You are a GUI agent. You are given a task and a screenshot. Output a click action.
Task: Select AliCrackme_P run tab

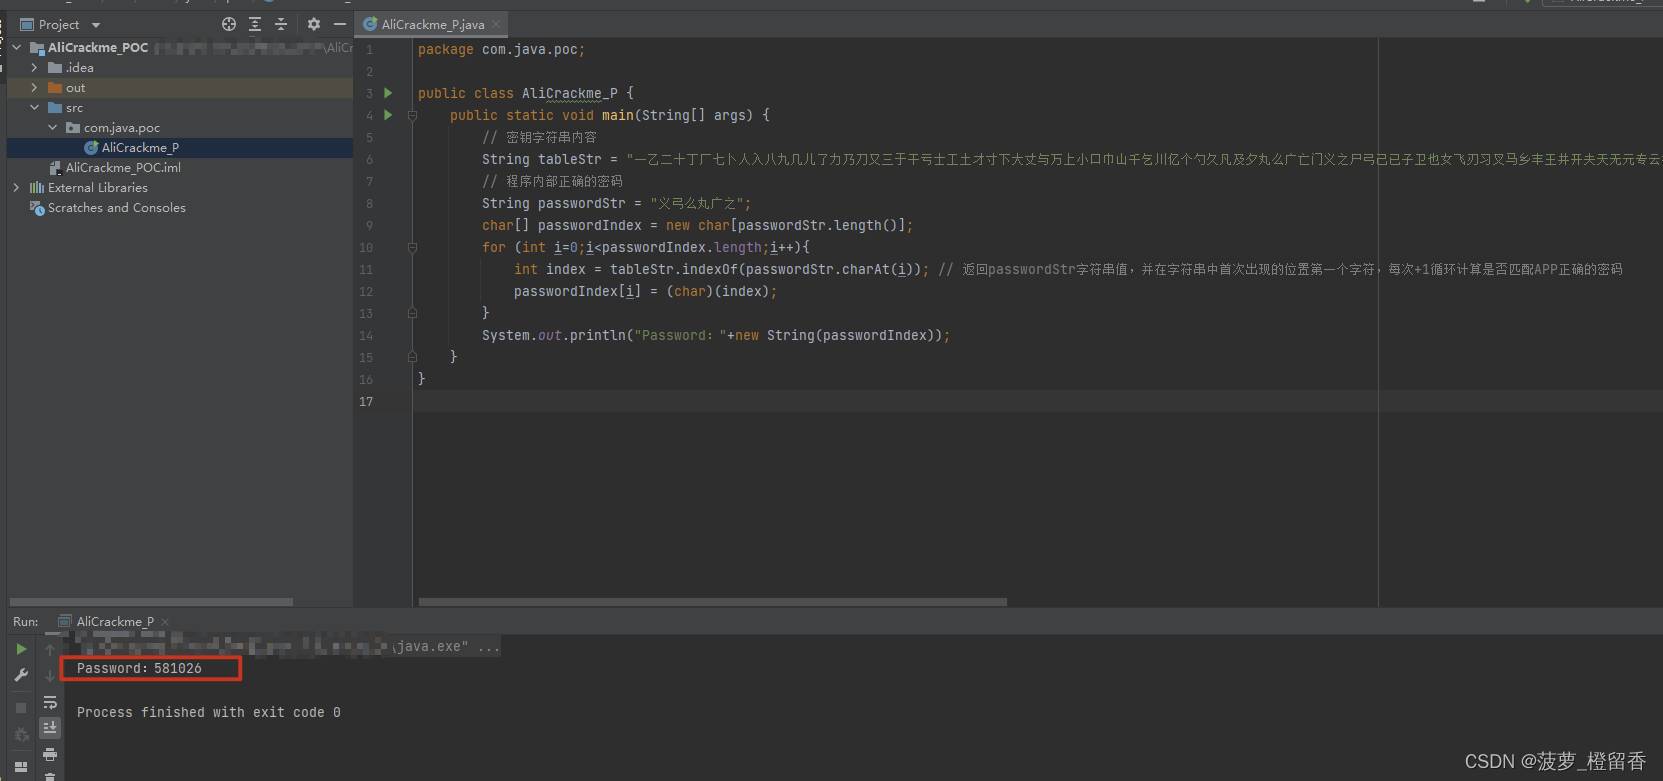point(114,621)
